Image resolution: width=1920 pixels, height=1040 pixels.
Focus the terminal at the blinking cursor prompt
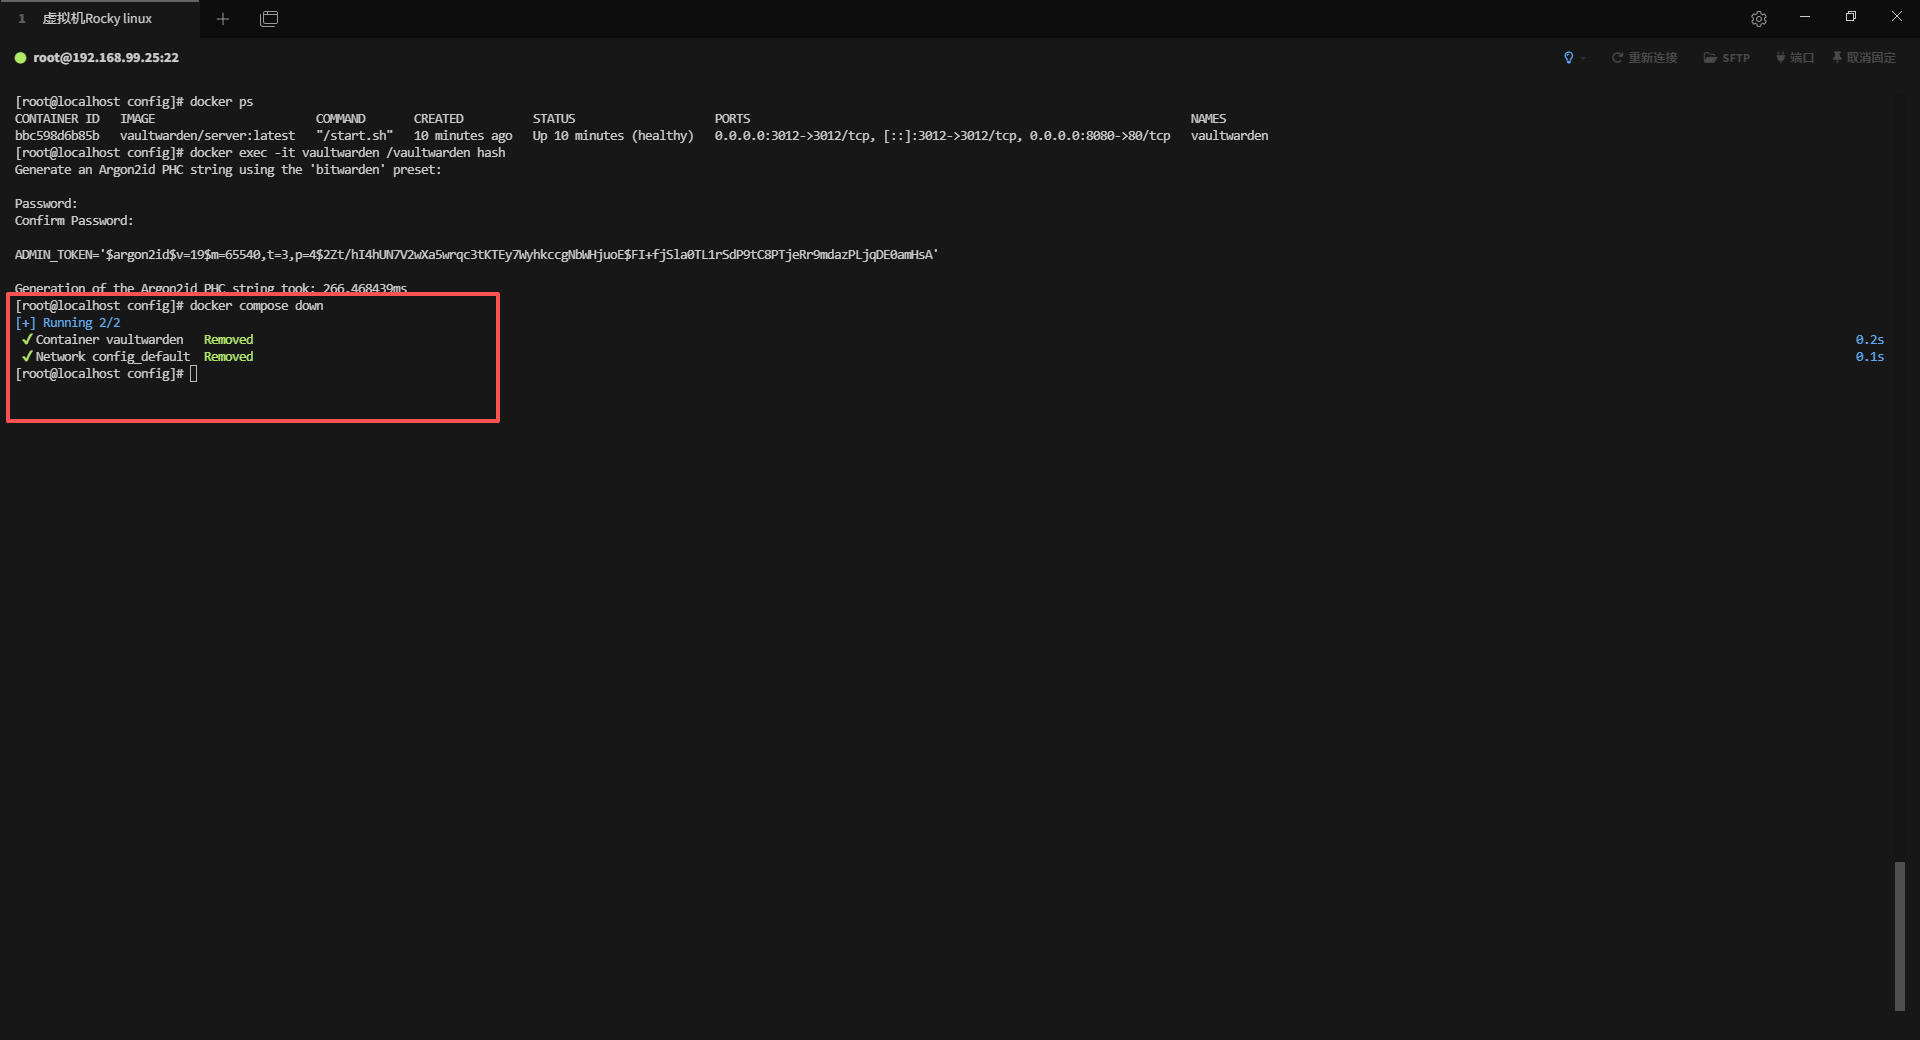pyautogui.click(x=194, y=374)
